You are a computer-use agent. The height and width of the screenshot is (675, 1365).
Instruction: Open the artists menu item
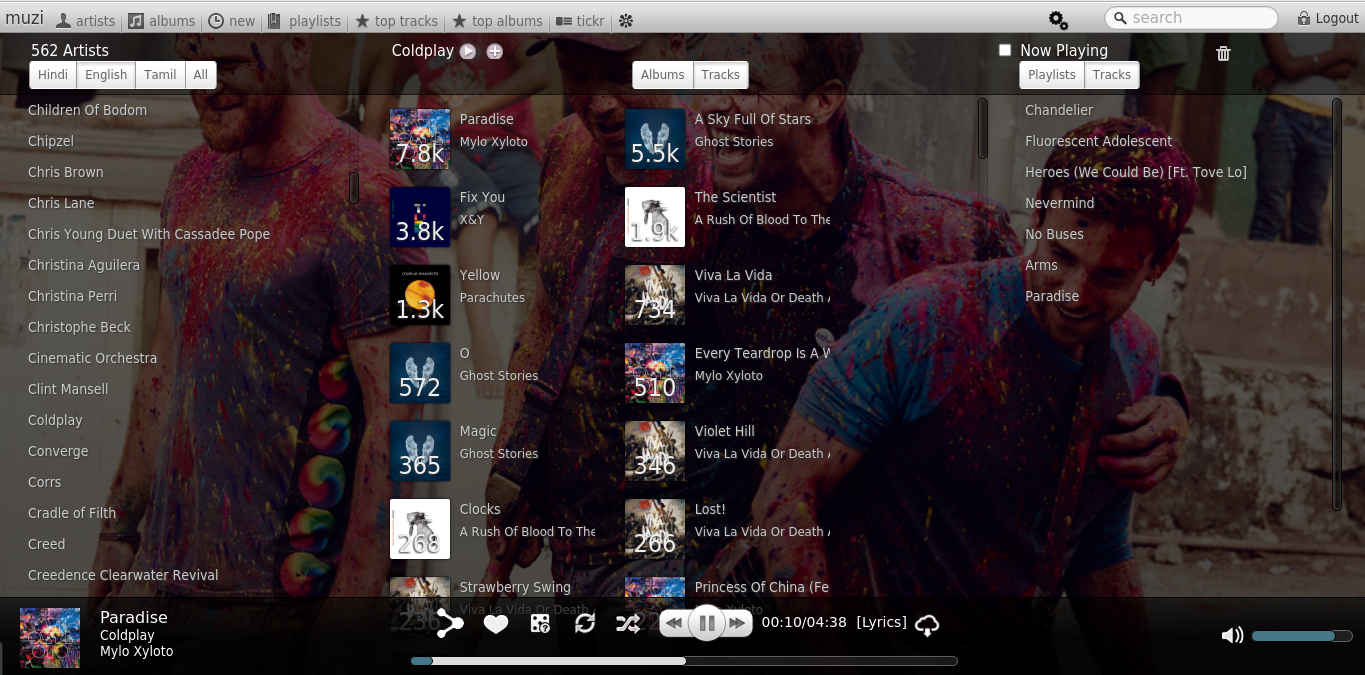pos(85,21)
